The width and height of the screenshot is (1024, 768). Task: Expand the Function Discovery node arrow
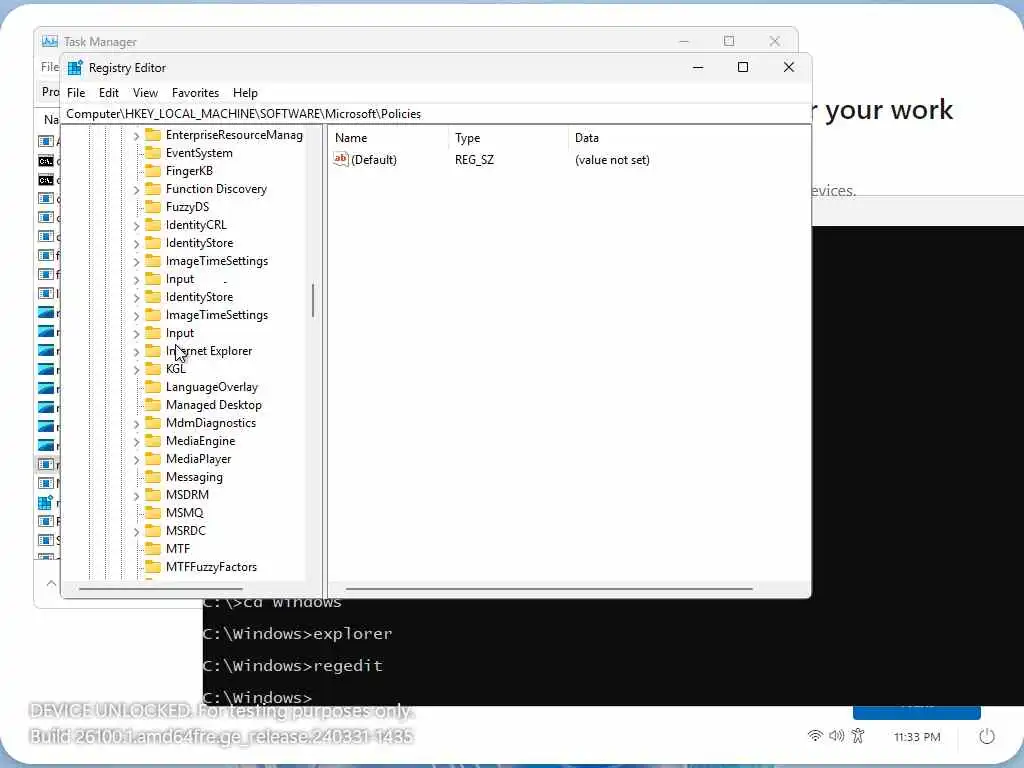136,190
